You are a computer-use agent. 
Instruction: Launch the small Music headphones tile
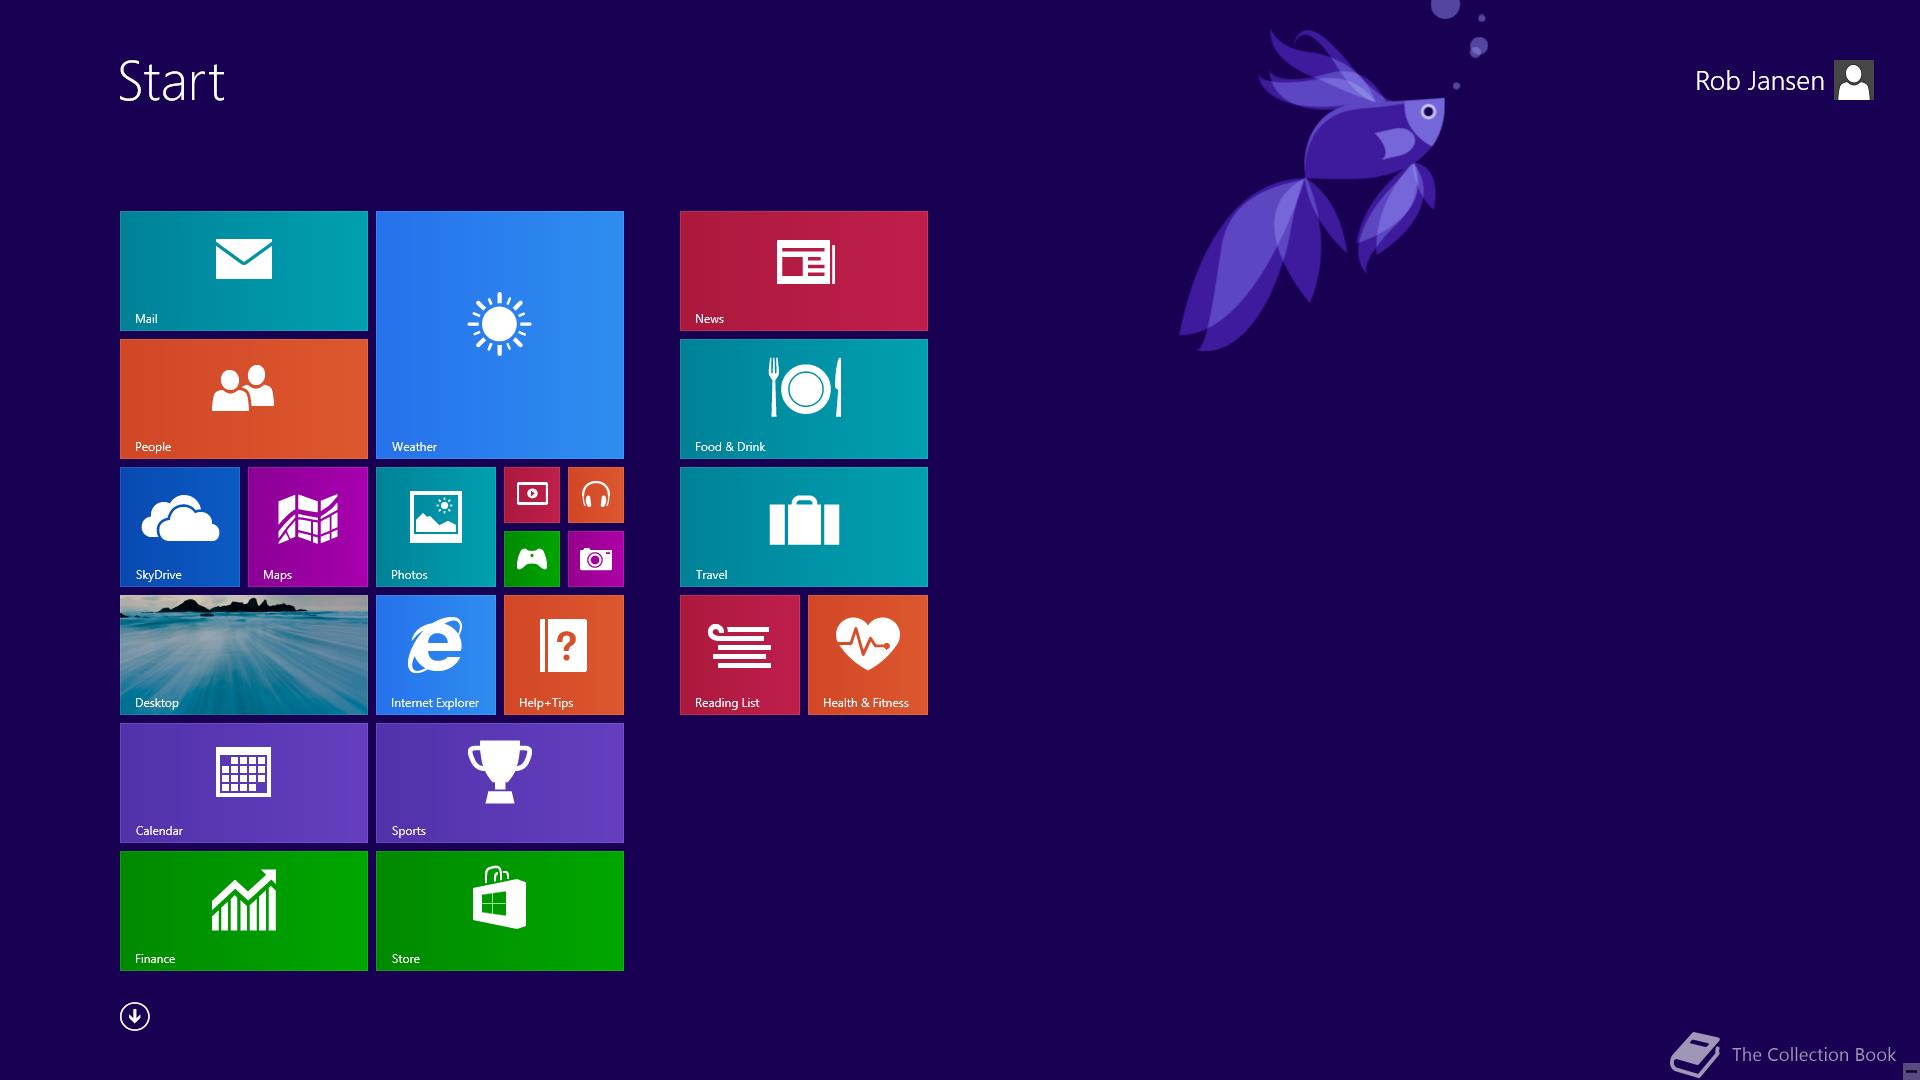(596, 495)
